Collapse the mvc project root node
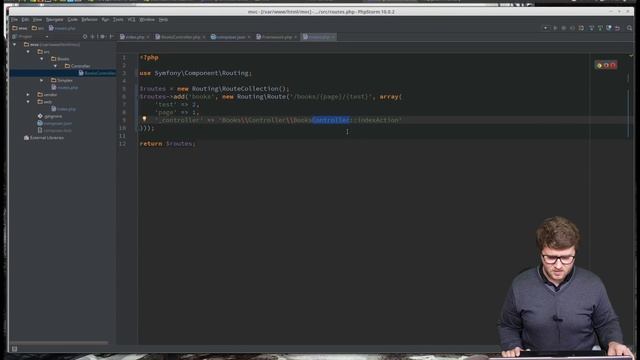The height and width of the screenshot is (360, 640). 15,44
